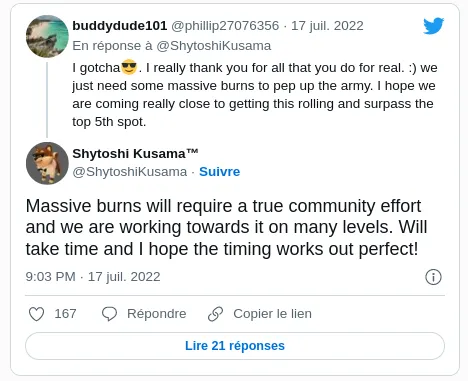Image resolution: width=468 pixels, height=381 pixels.
Task: Click the Twitter bird logo
Action: tap(433, 26)
